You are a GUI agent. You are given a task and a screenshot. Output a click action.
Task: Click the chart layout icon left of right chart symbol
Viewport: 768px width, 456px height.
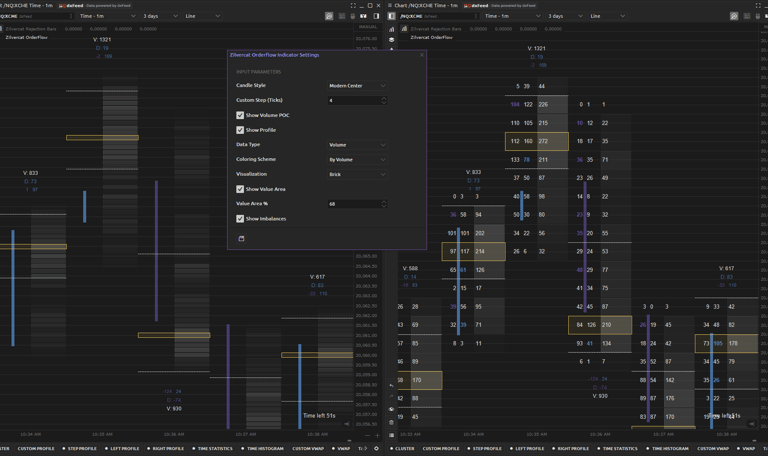(392, 16)
